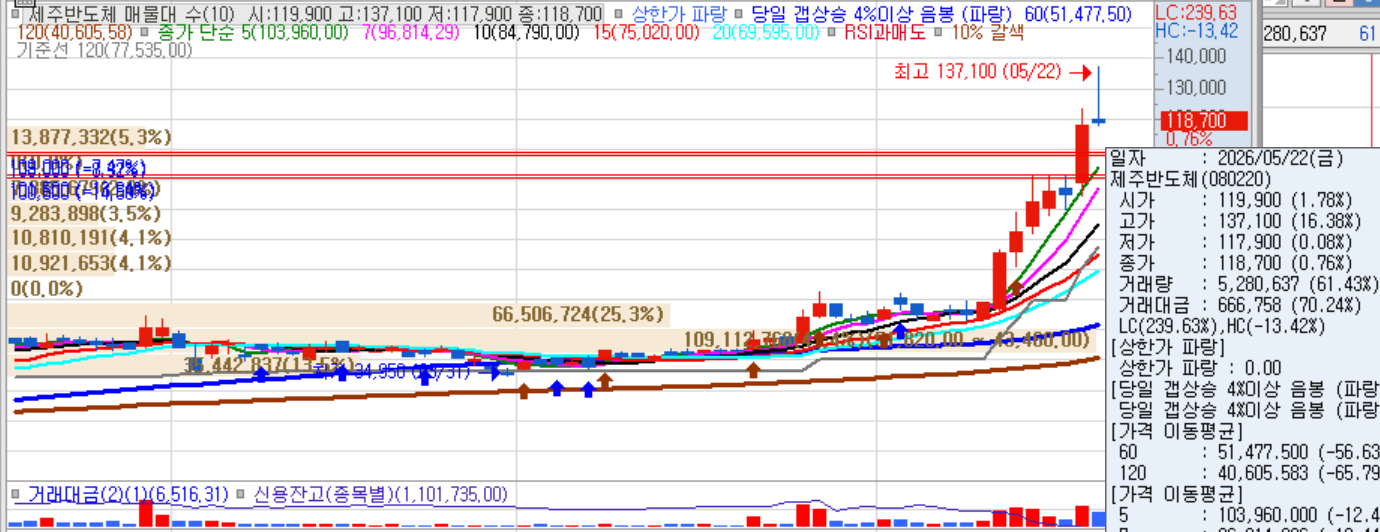1380x532 pixels.
Task: Click the green 5(103,960,00) MA label
Action: click(x=295, y=32)
